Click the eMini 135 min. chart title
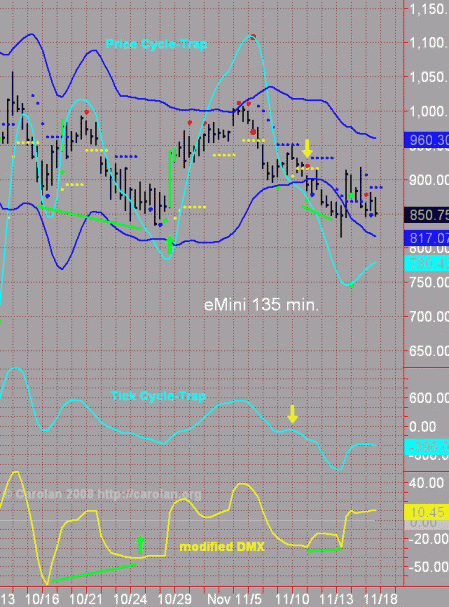The height and width of the screenshot is (607, 449). 261,305
